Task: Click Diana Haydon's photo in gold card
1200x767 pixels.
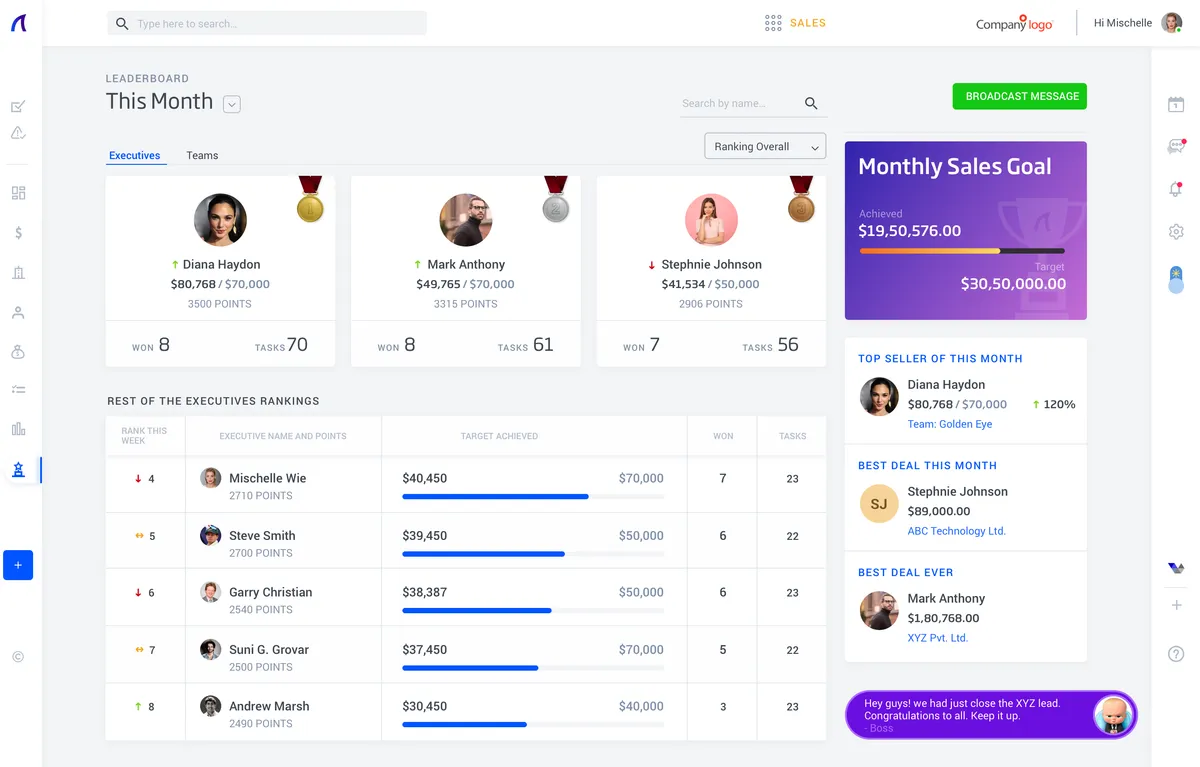Action: point(220,220)
